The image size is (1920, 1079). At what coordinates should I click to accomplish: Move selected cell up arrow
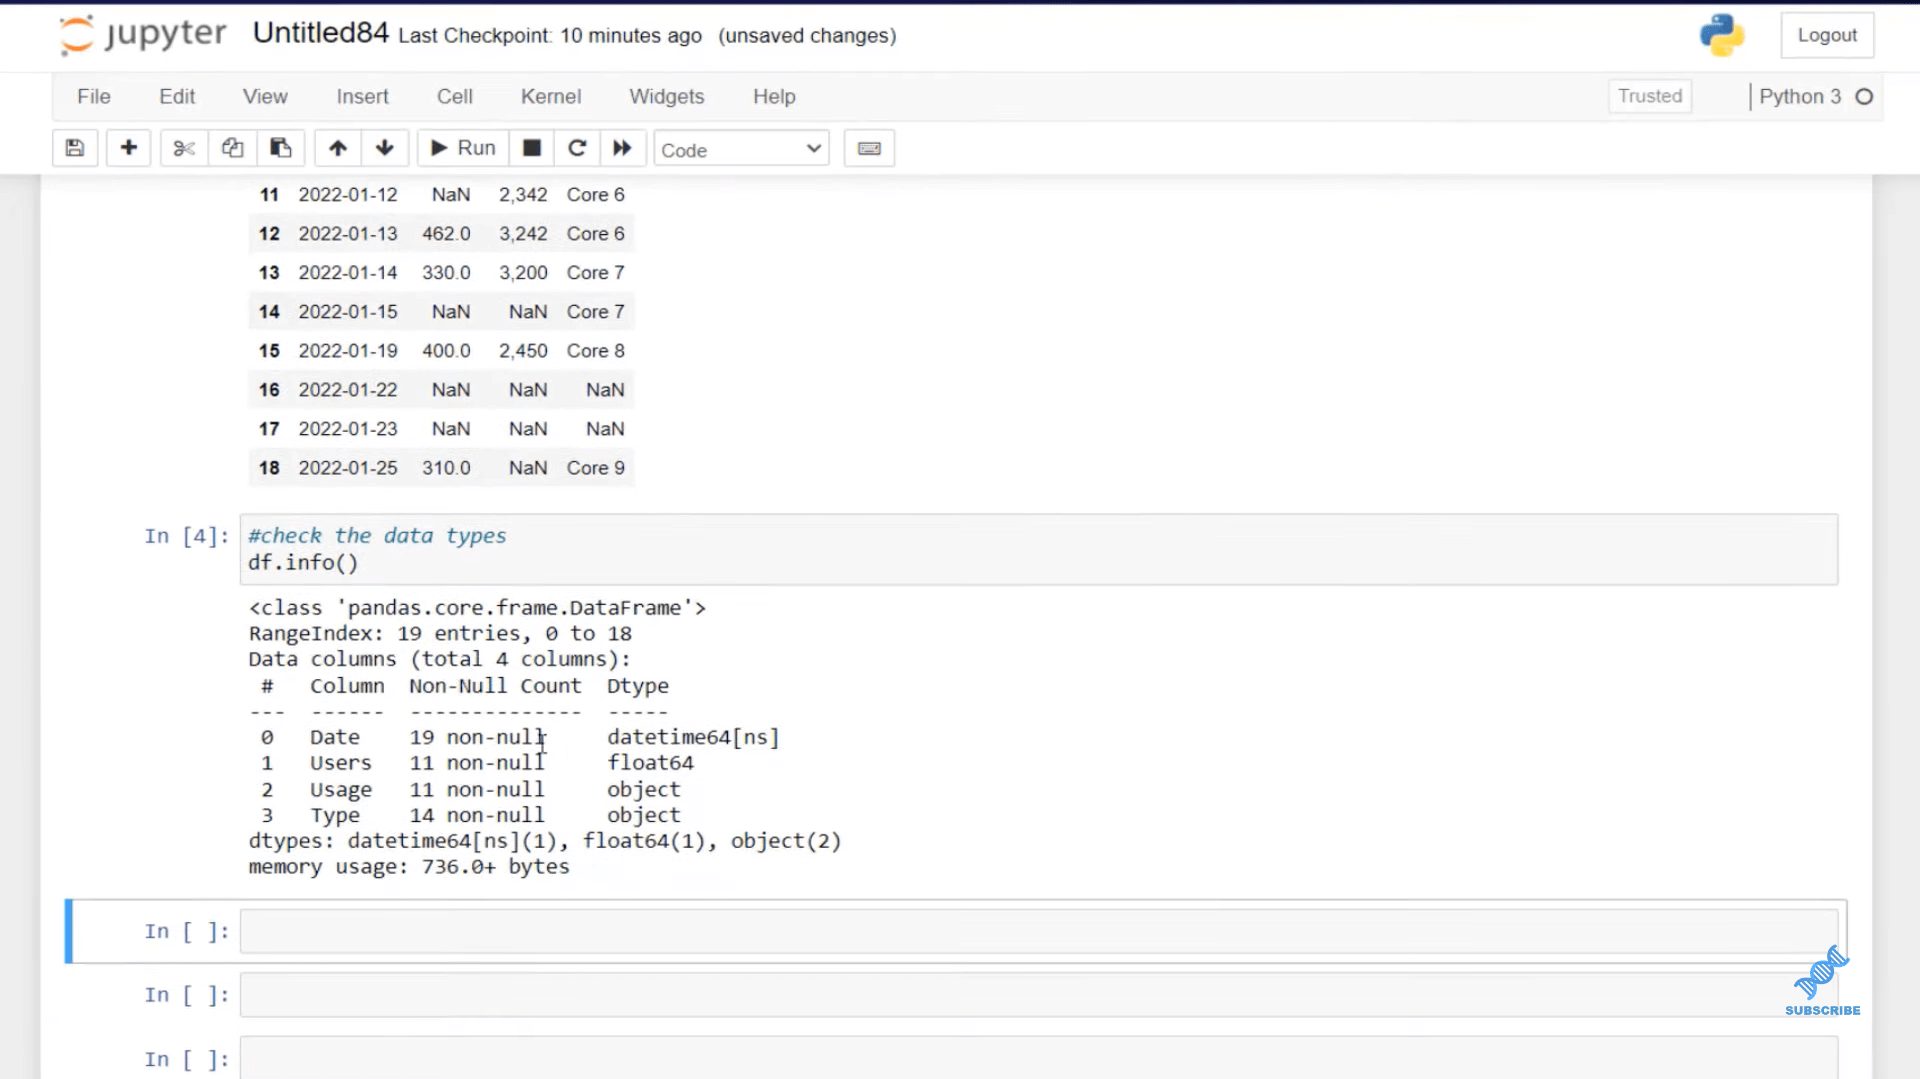(338, 148)
